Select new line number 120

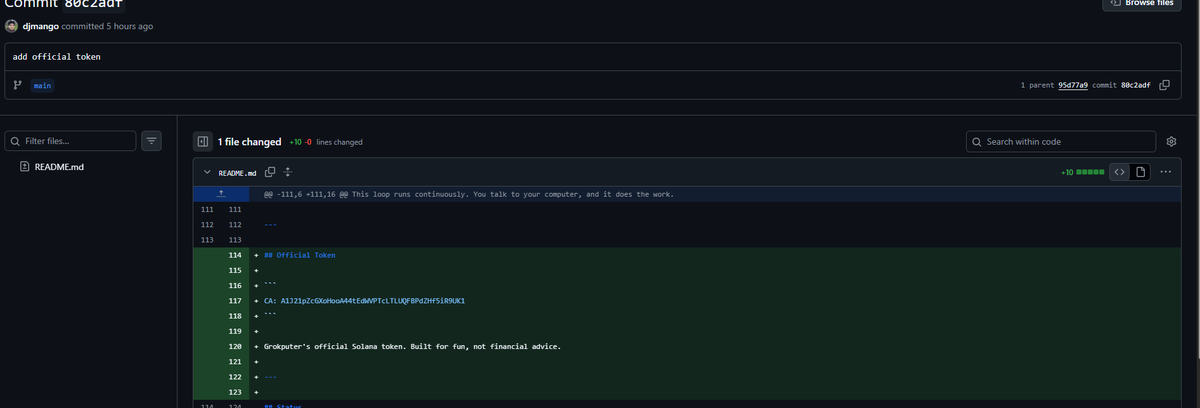[x=236, y=346]
